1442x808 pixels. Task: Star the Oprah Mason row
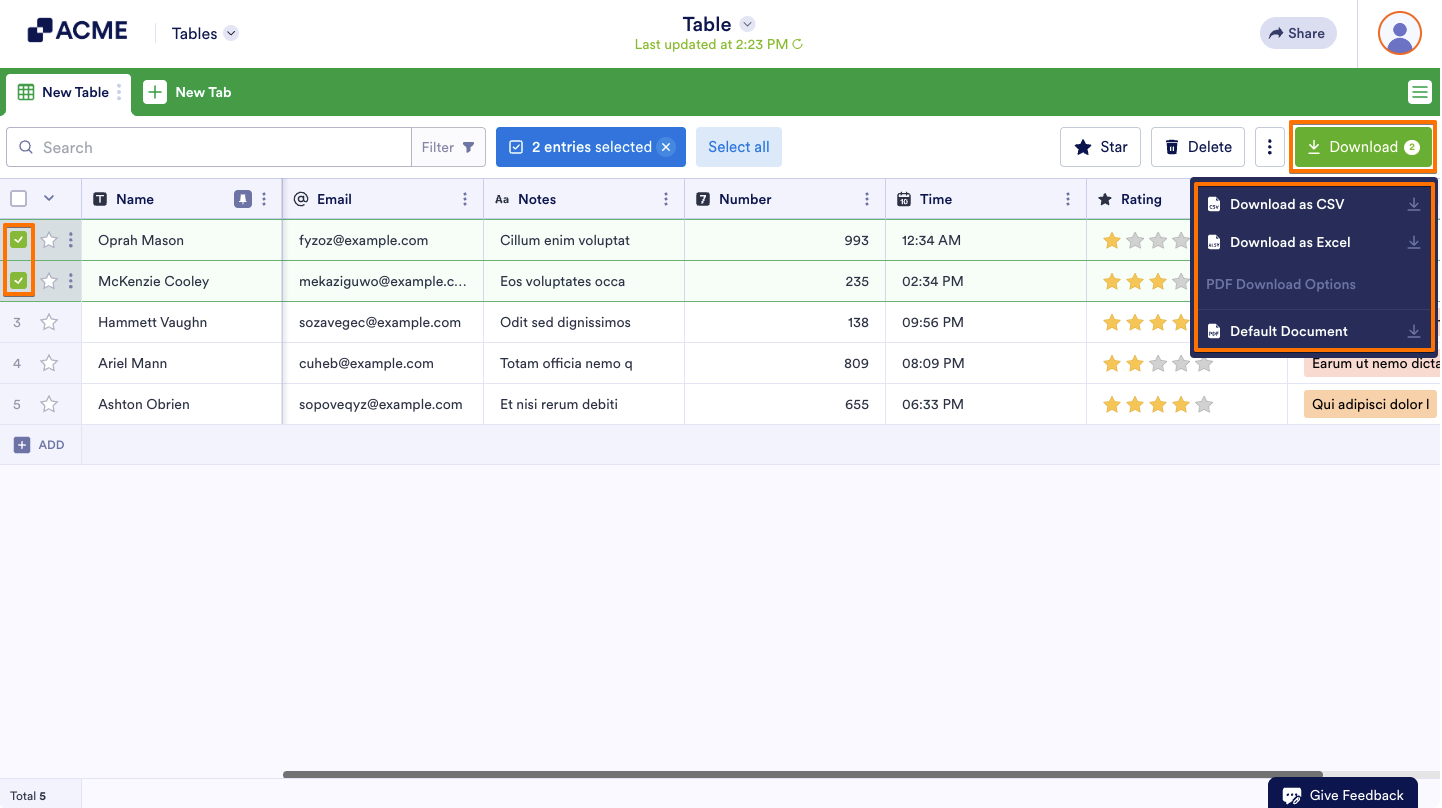click(49, 240)
